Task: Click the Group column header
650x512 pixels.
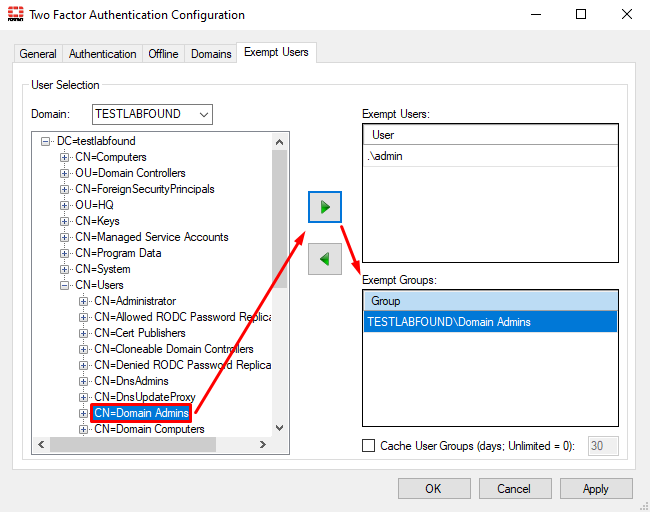Action: (490, 301)
